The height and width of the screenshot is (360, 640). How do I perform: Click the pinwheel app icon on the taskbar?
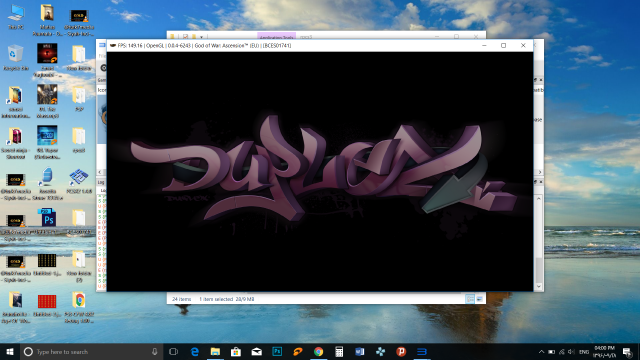380,351
